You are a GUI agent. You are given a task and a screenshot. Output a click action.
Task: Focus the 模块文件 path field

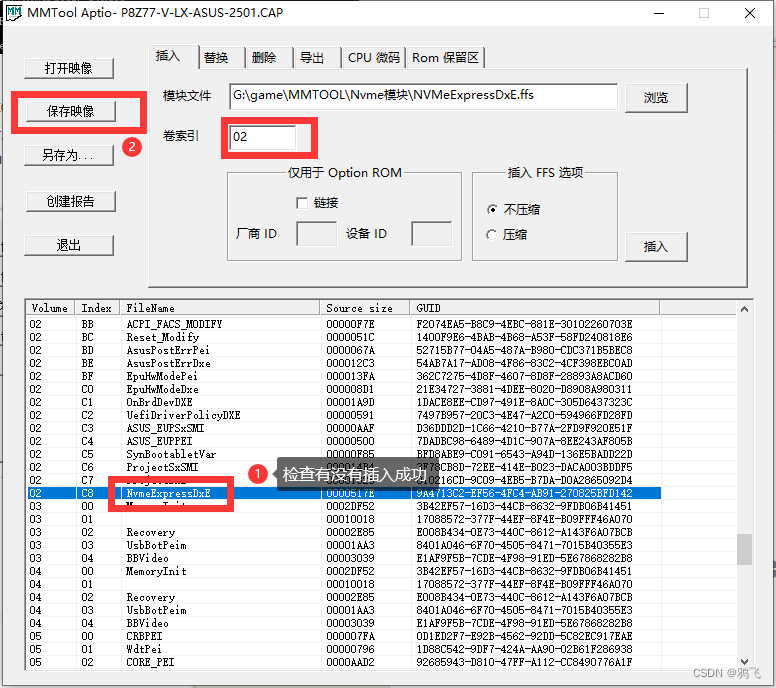424,96
